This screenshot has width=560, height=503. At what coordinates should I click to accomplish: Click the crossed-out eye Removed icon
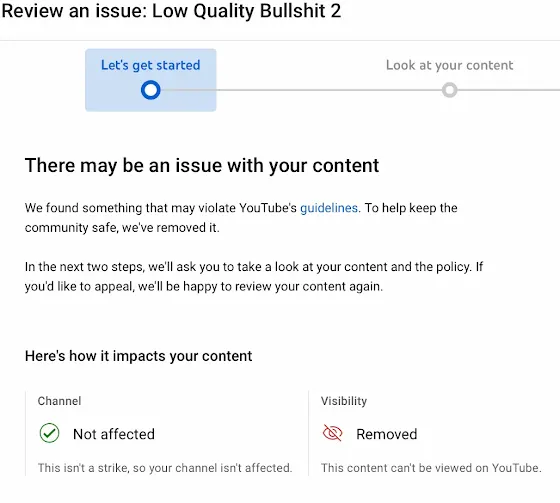pos(332,433)
